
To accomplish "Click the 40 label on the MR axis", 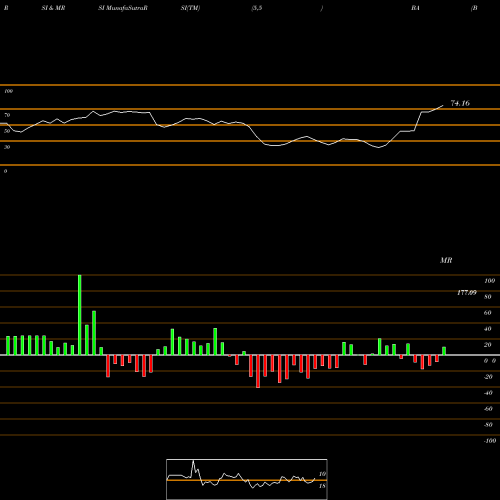I will coord(488,329).
